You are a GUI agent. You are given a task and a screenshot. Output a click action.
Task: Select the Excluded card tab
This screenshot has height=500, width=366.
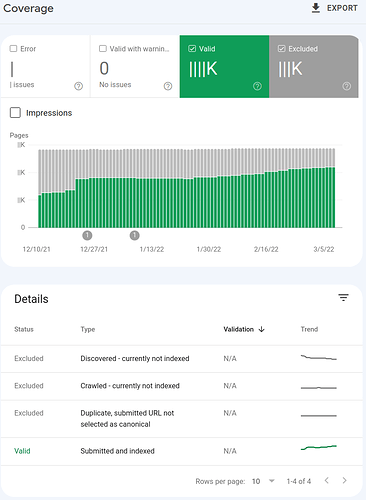(314, 66)
